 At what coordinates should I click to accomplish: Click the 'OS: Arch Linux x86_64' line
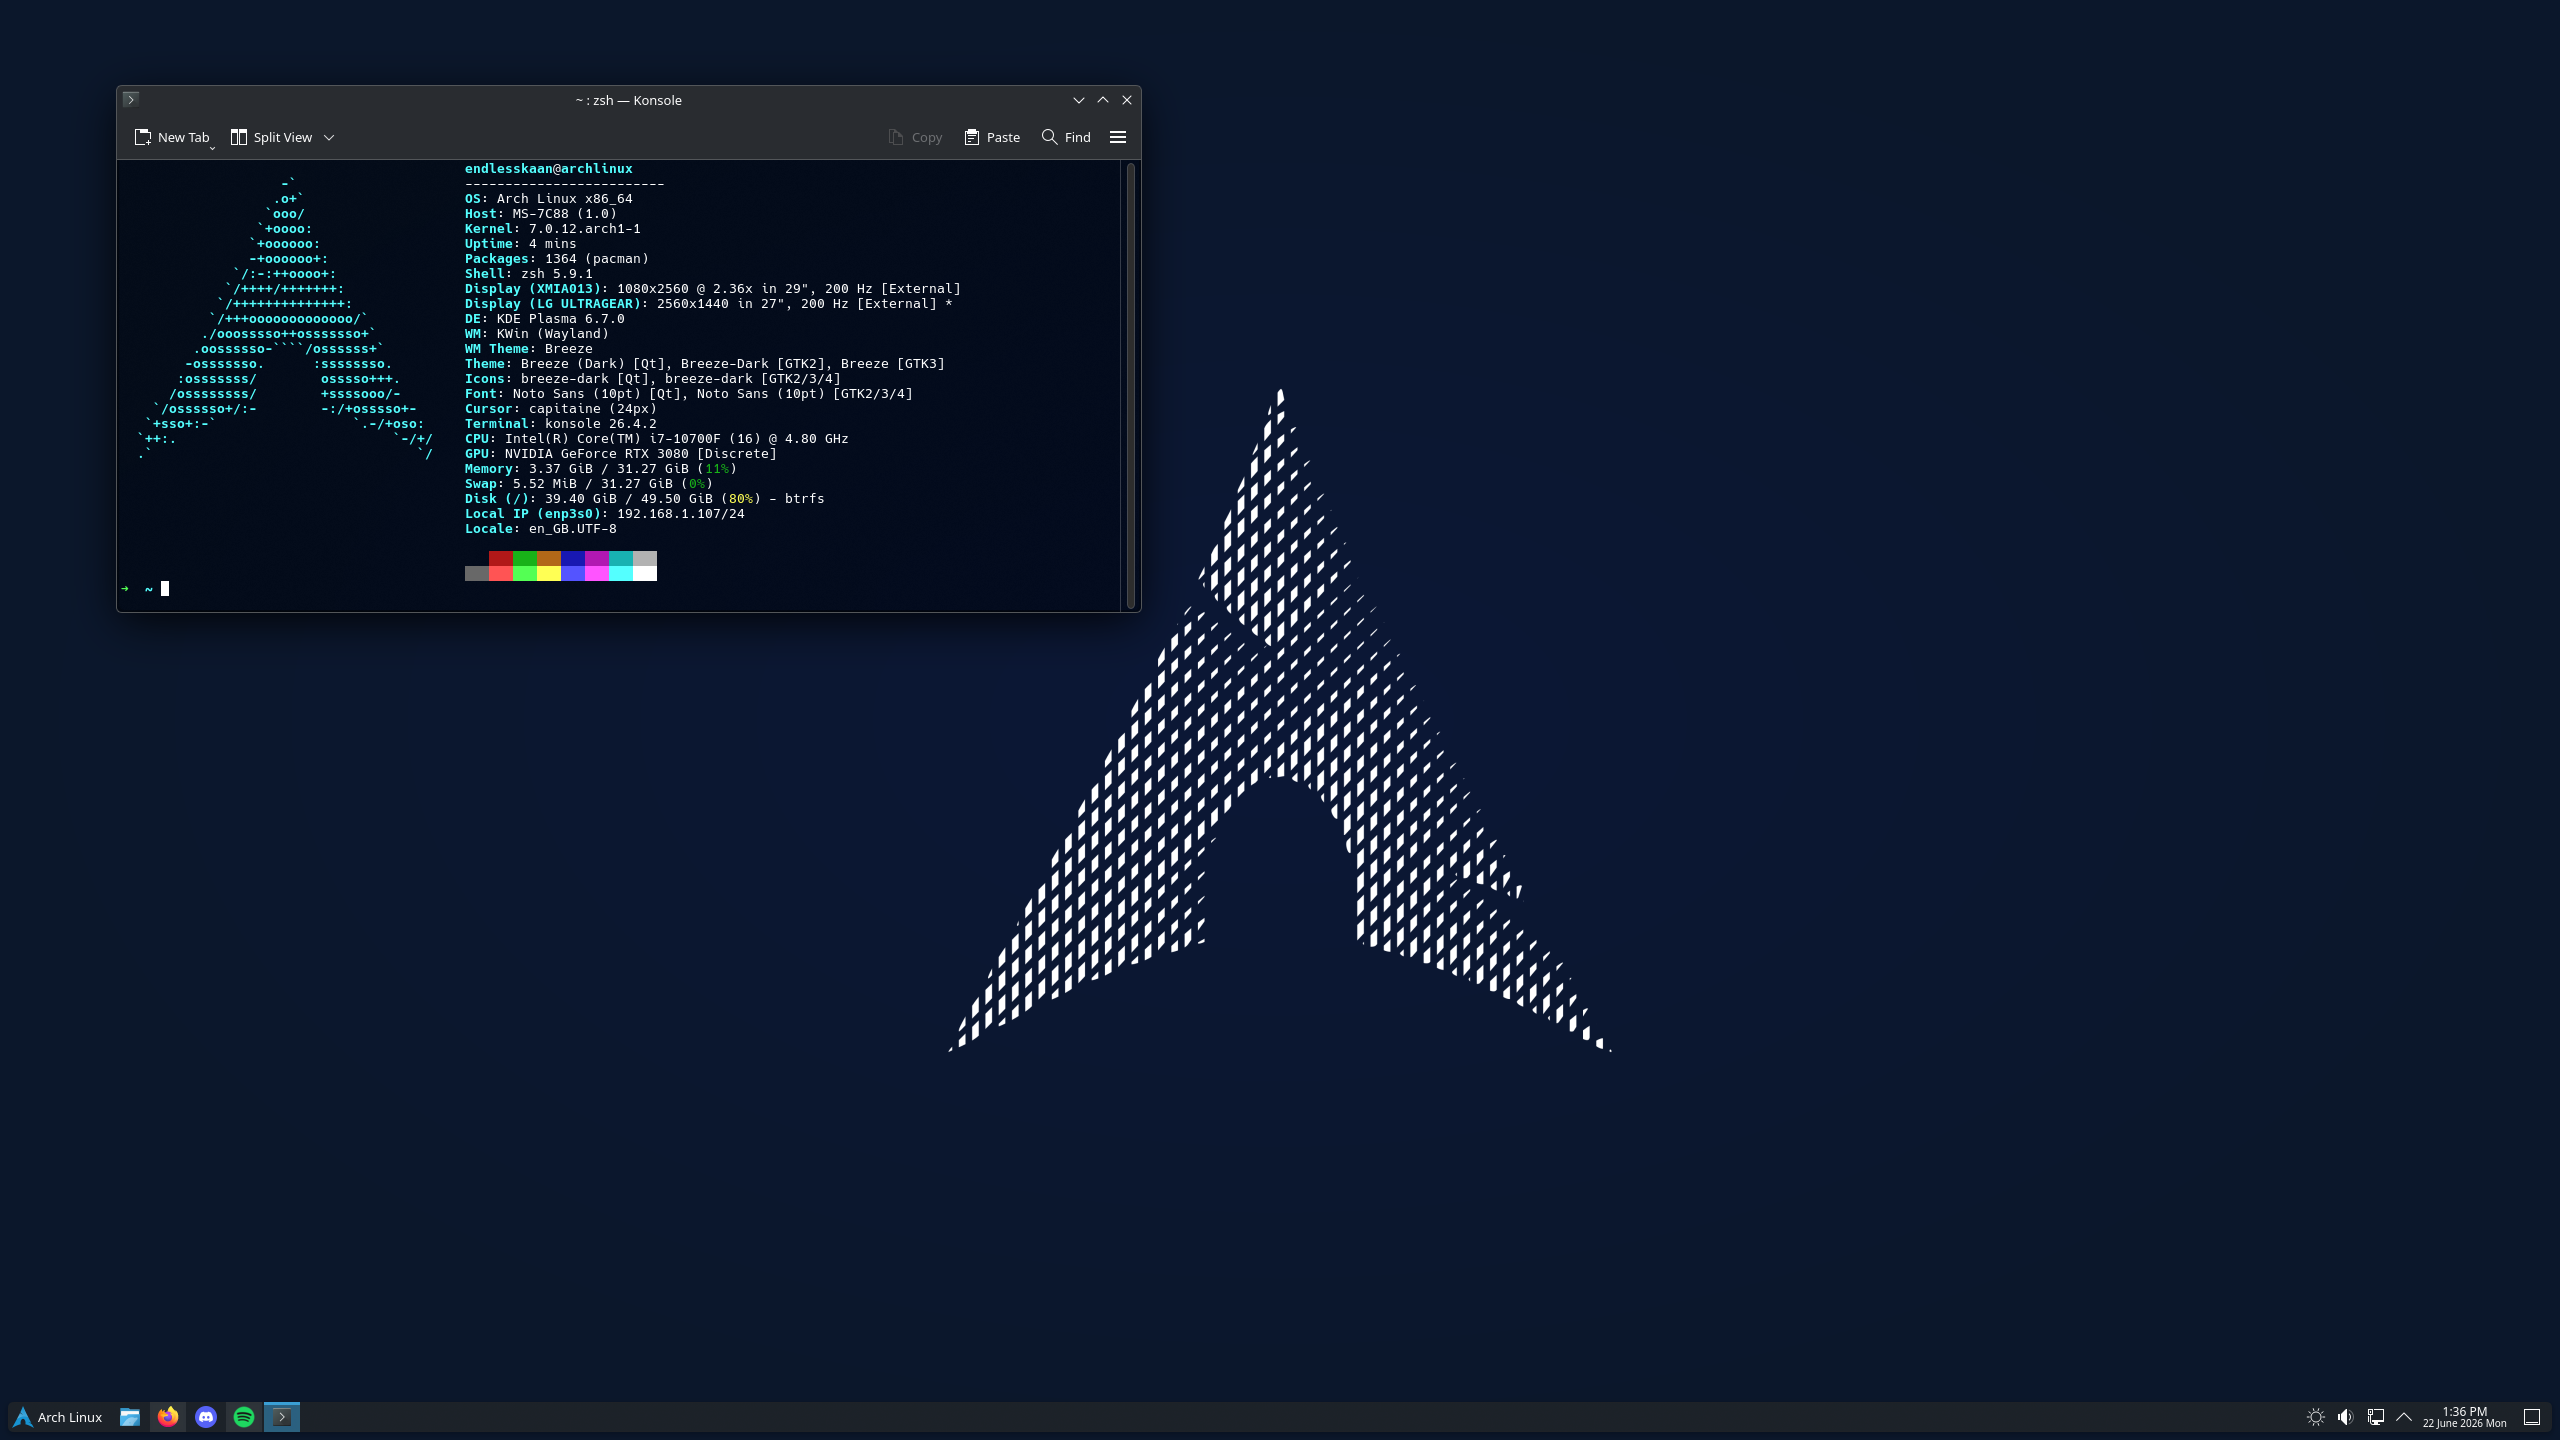pyautogui.click(x=548, y=199)
